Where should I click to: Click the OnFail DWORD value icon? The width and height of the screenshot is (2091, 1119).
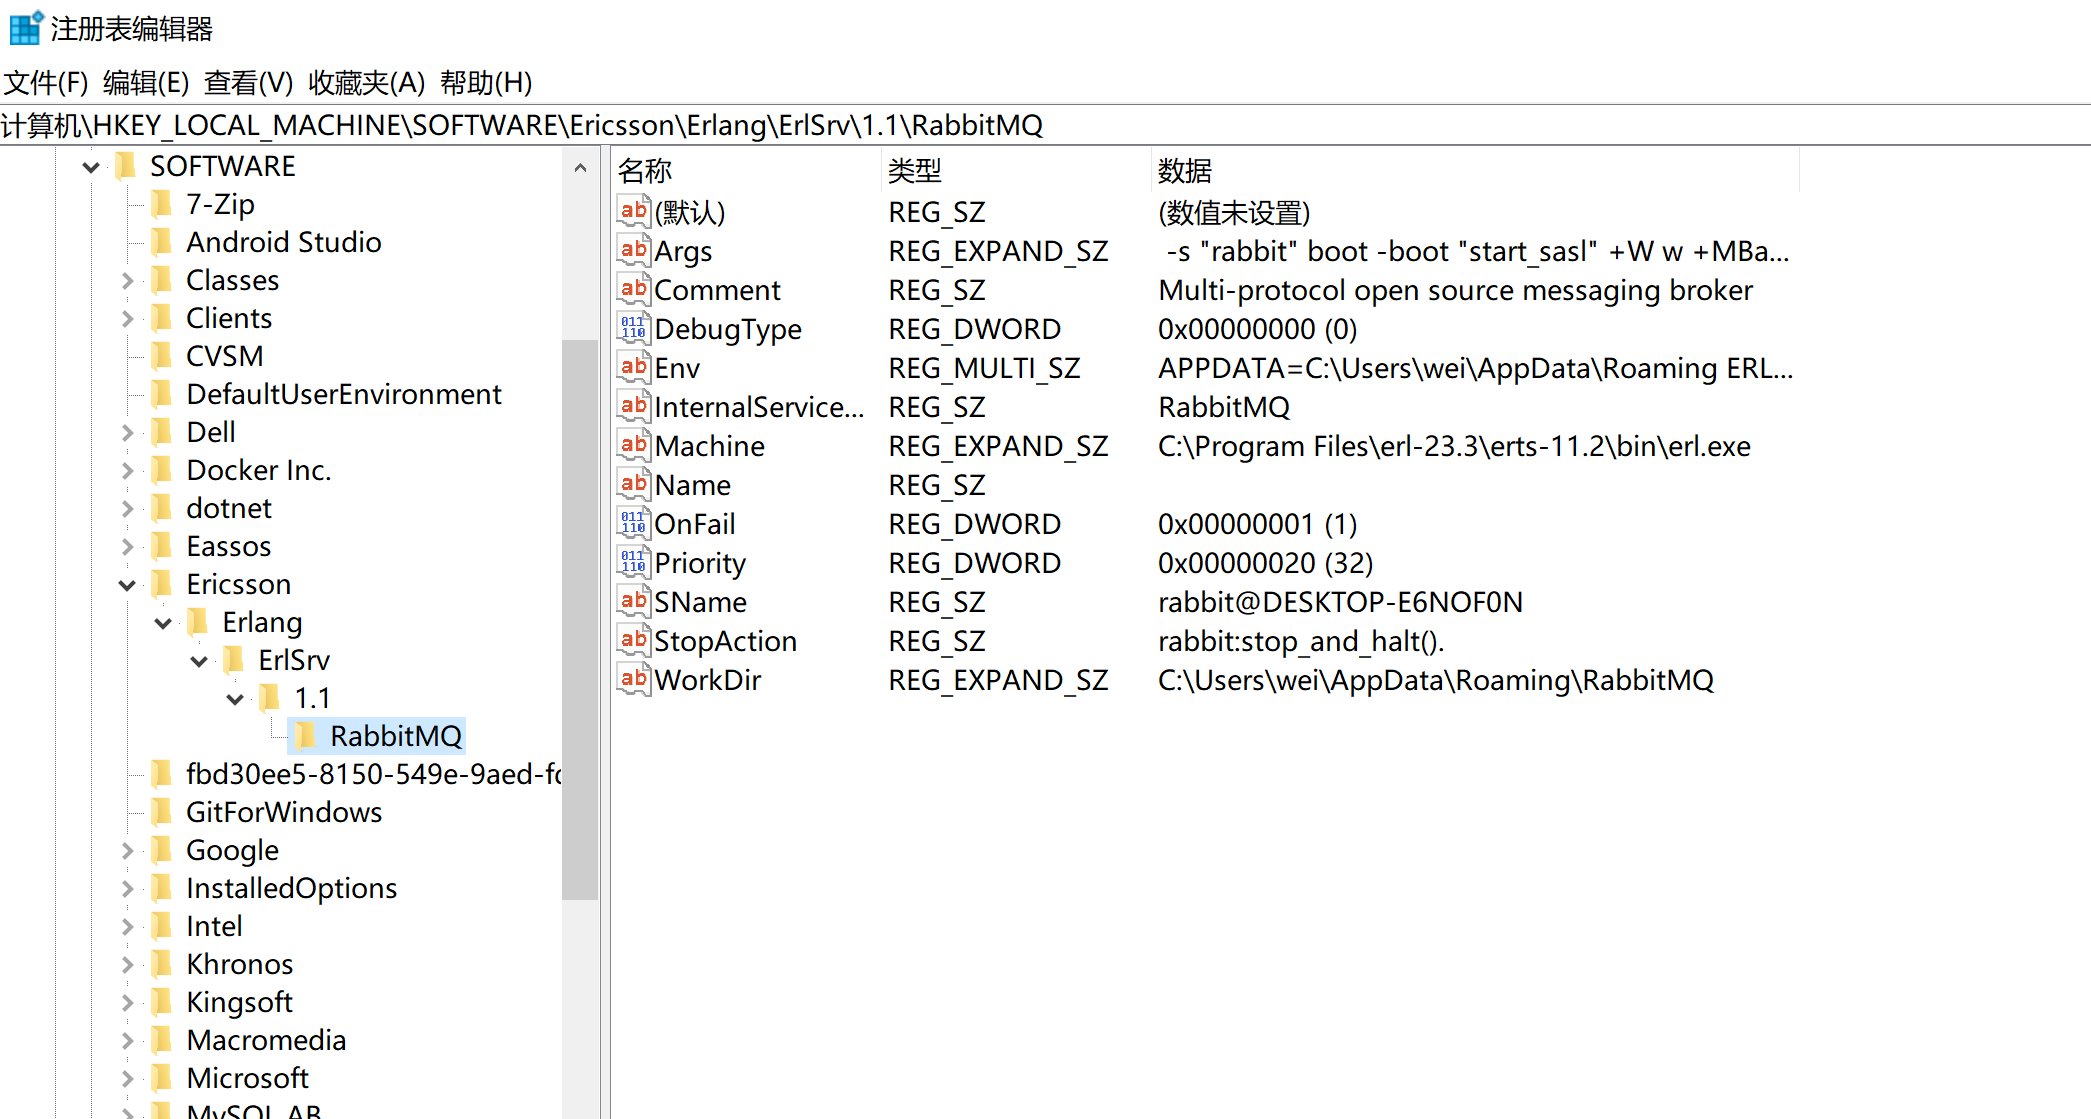[633, 523]
